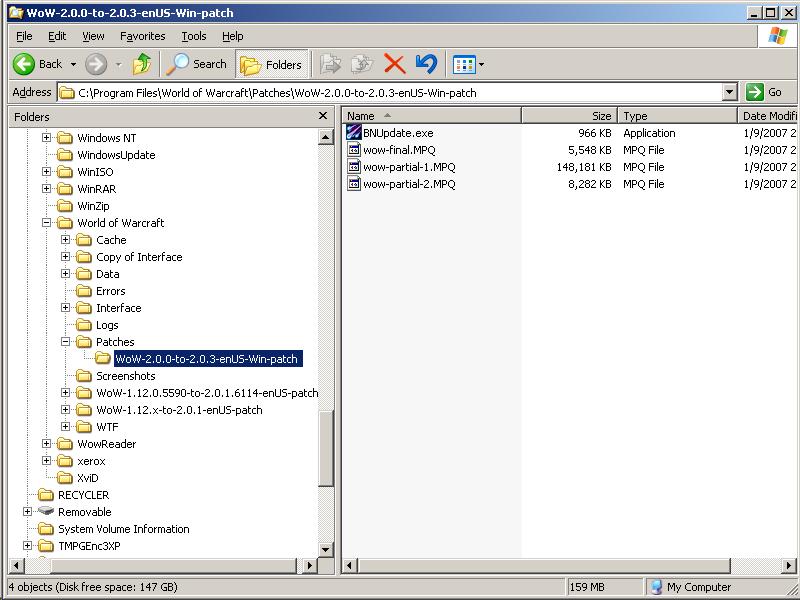Open the Back history dropdown arrow
Screen dimensions: 800x600
(x=73, y=64)
